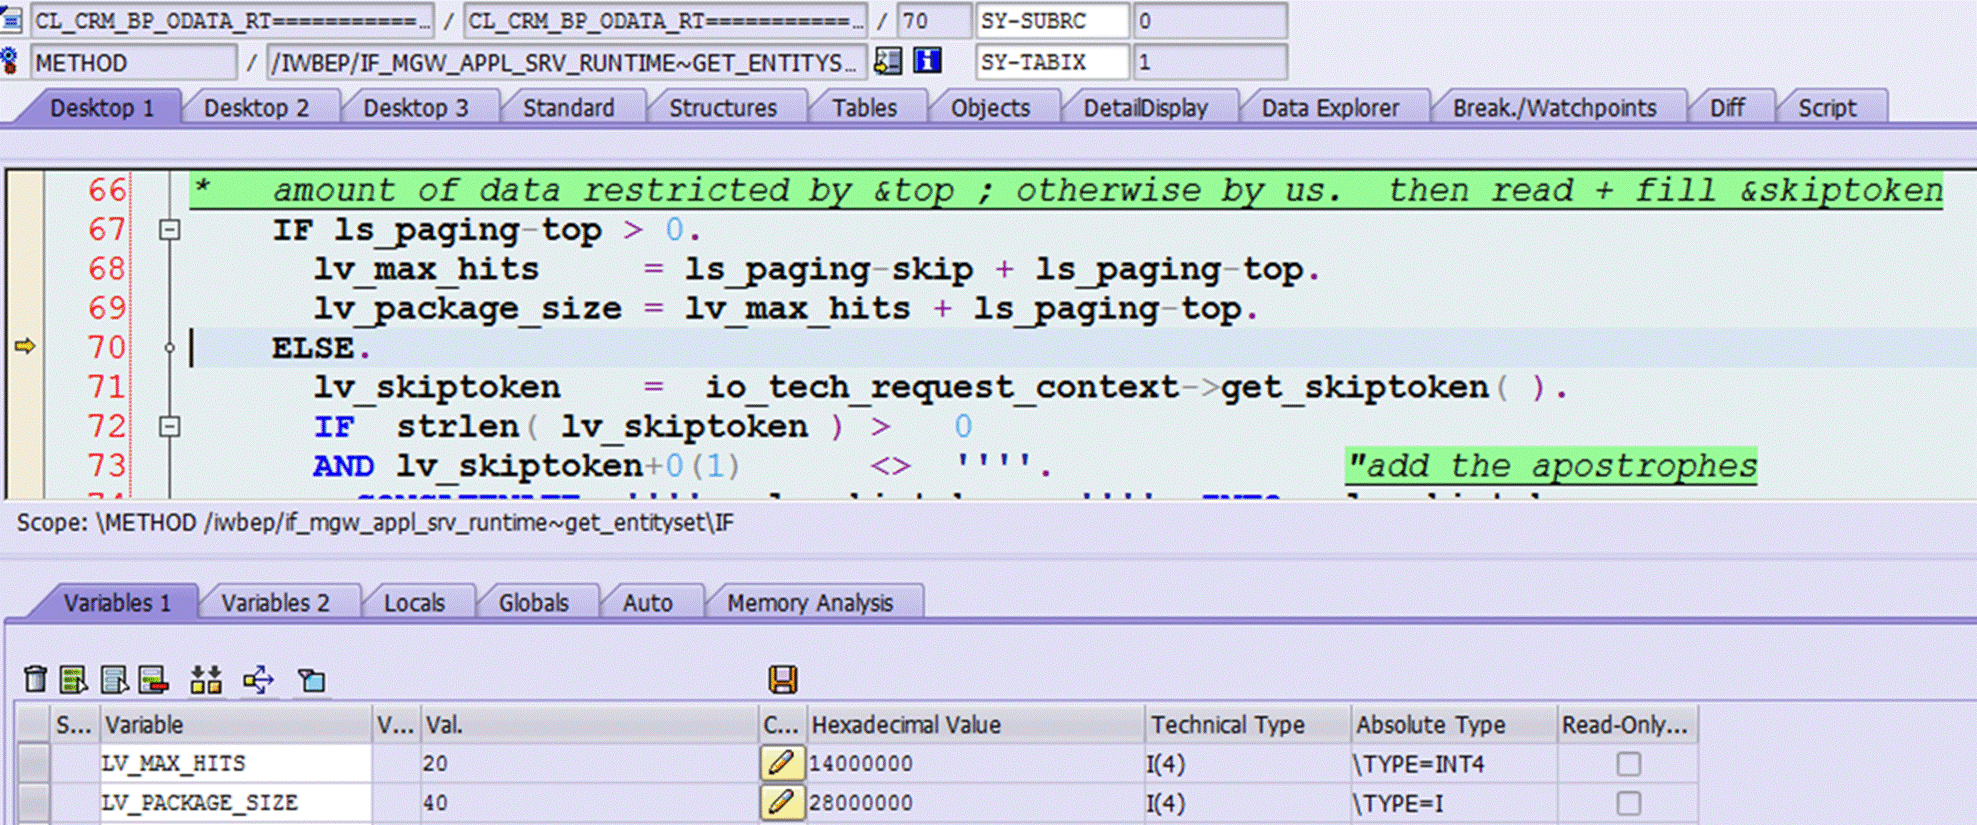Screen dimensions: 1977x825
Task: Click the METHOD event type field
Action: pyautogui.click(x=134, y=62)
